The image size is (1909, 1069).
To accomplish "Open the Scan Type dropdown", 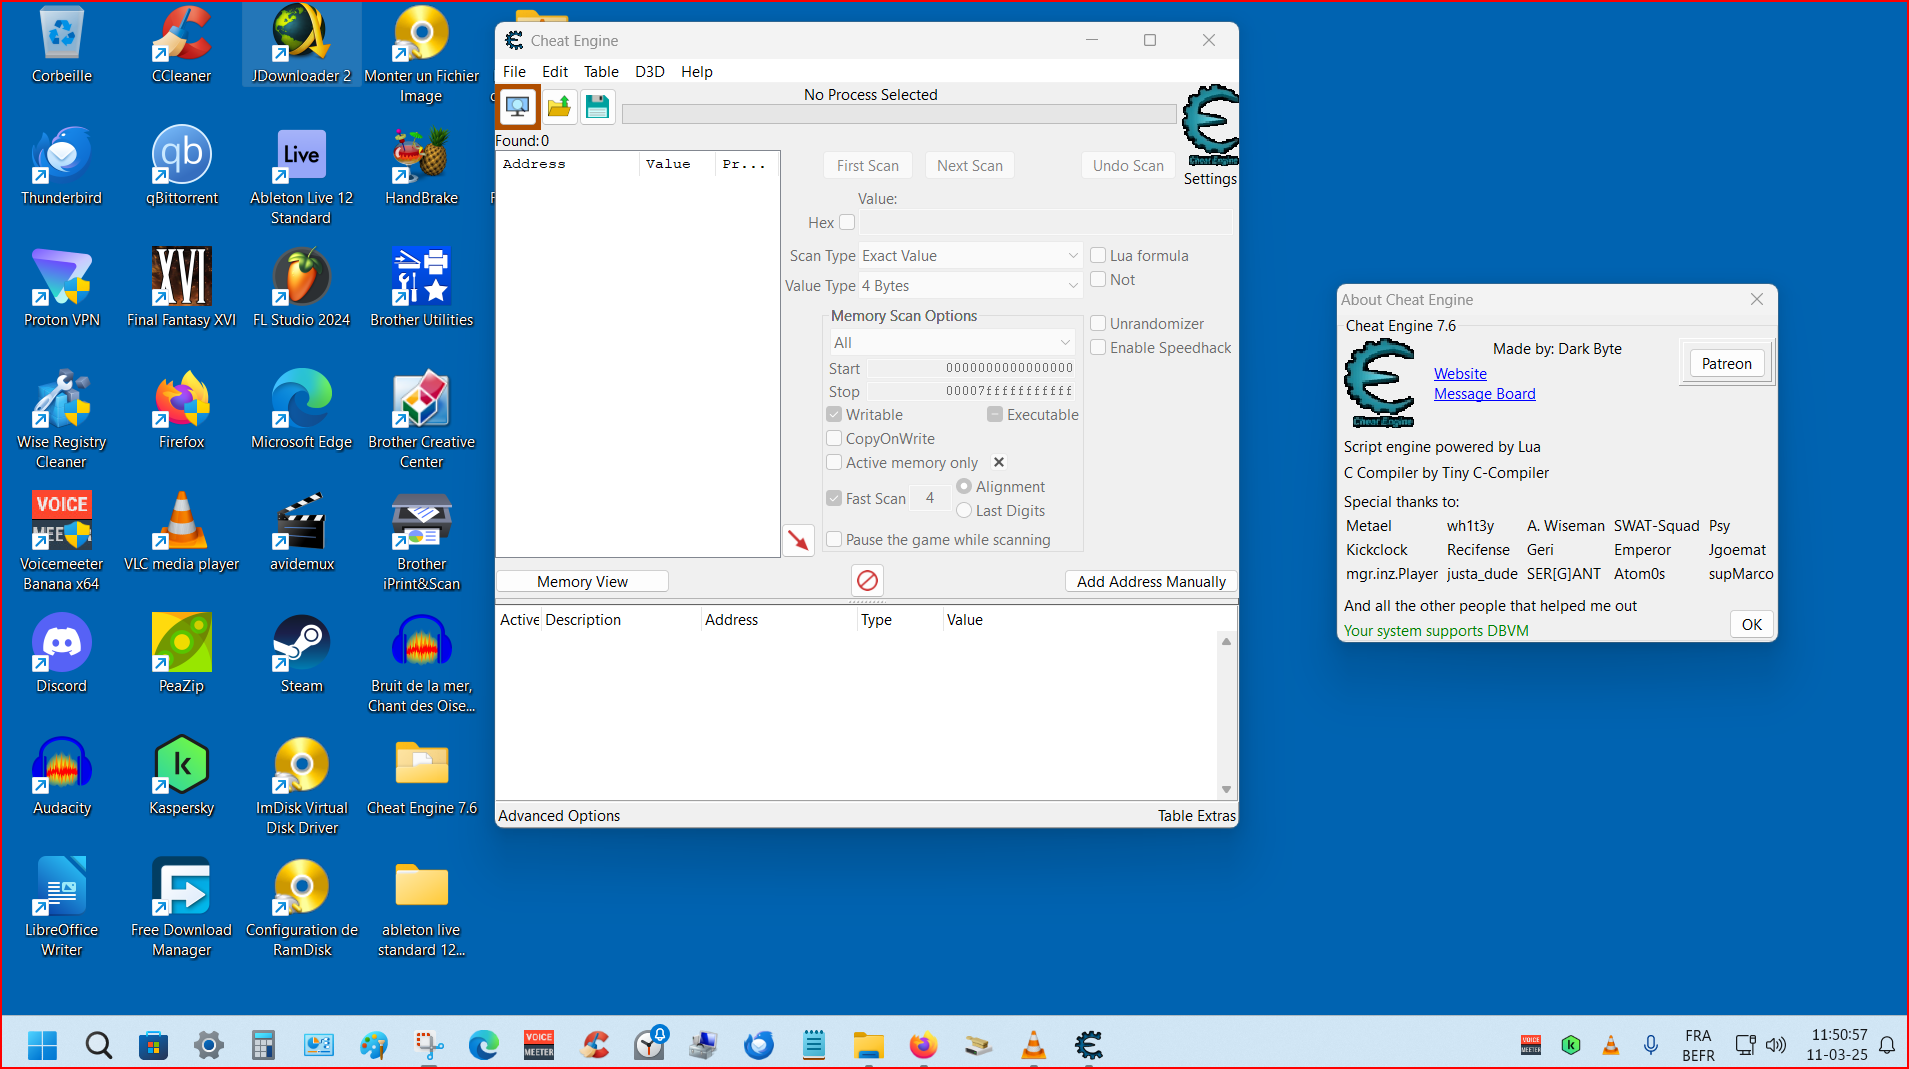I will (970, 255).
